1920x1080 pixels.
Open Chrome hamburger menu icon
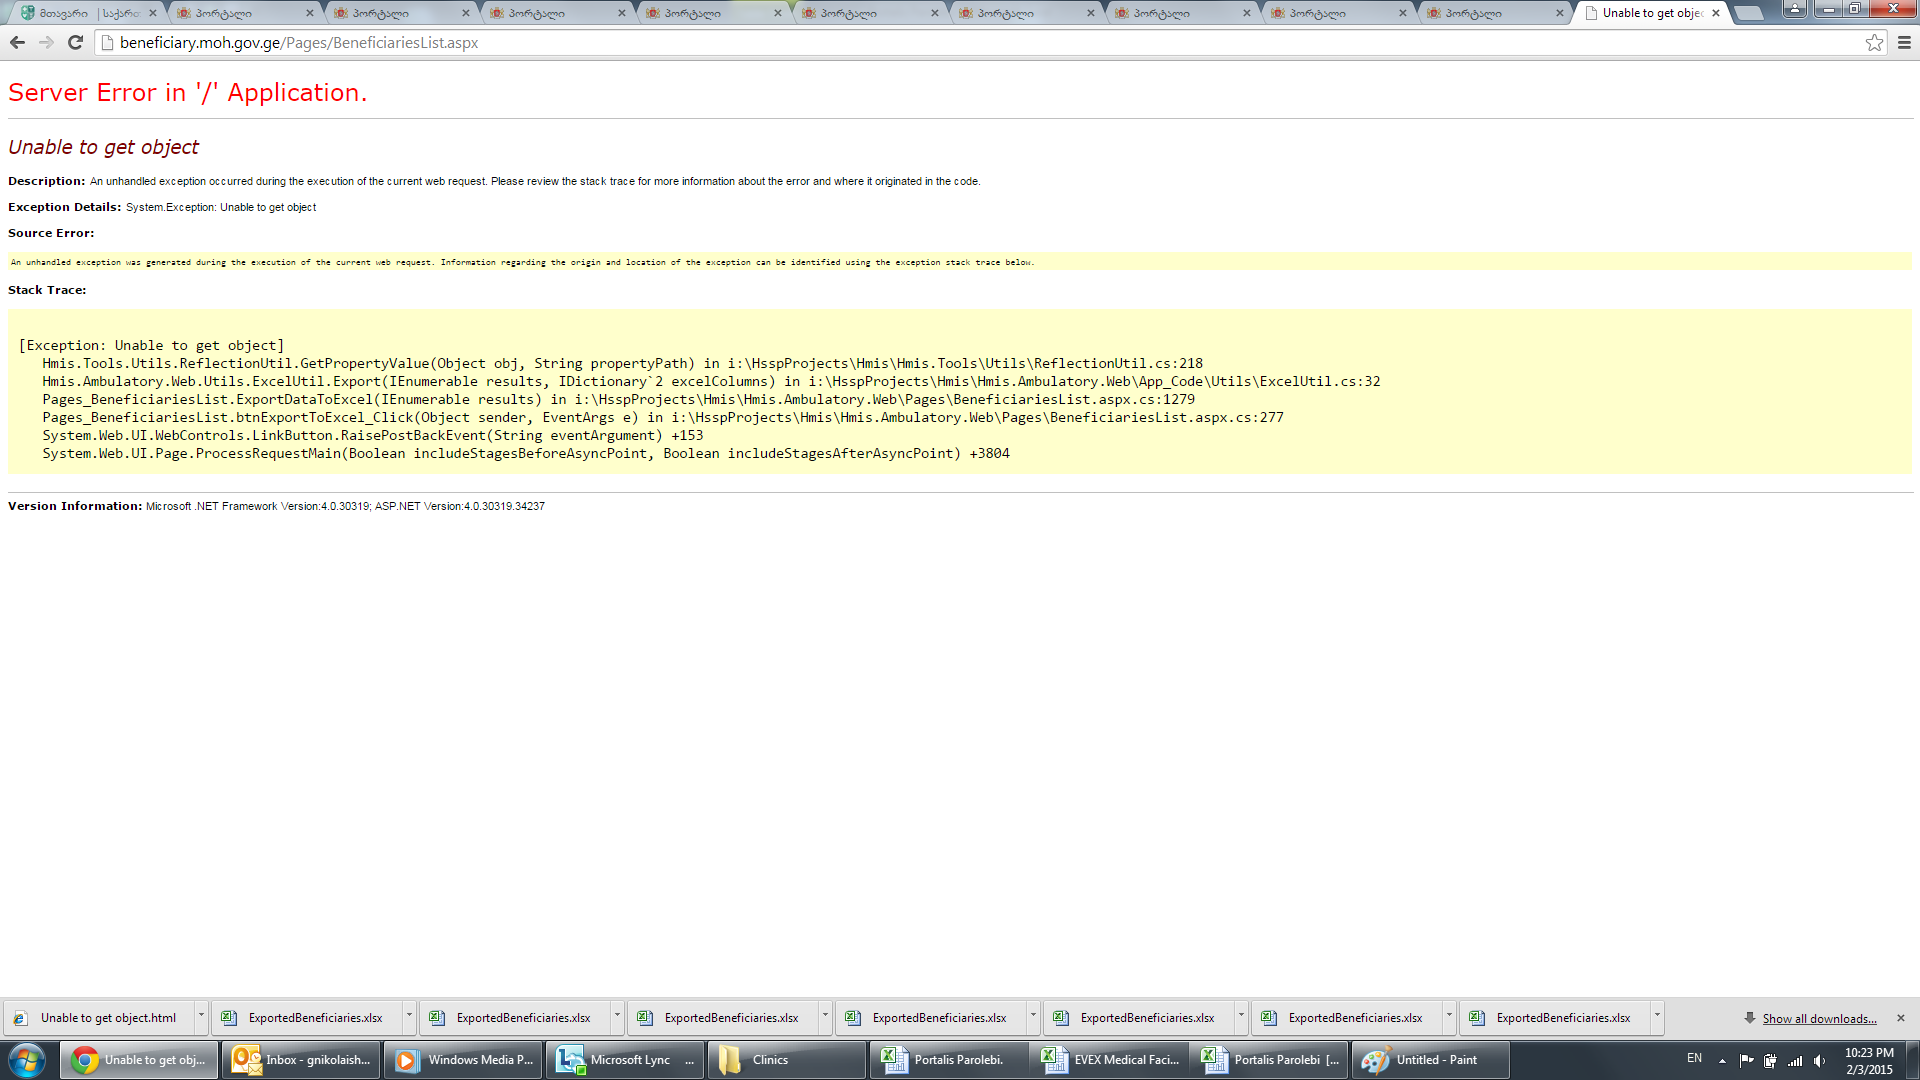click(1904, 43)
